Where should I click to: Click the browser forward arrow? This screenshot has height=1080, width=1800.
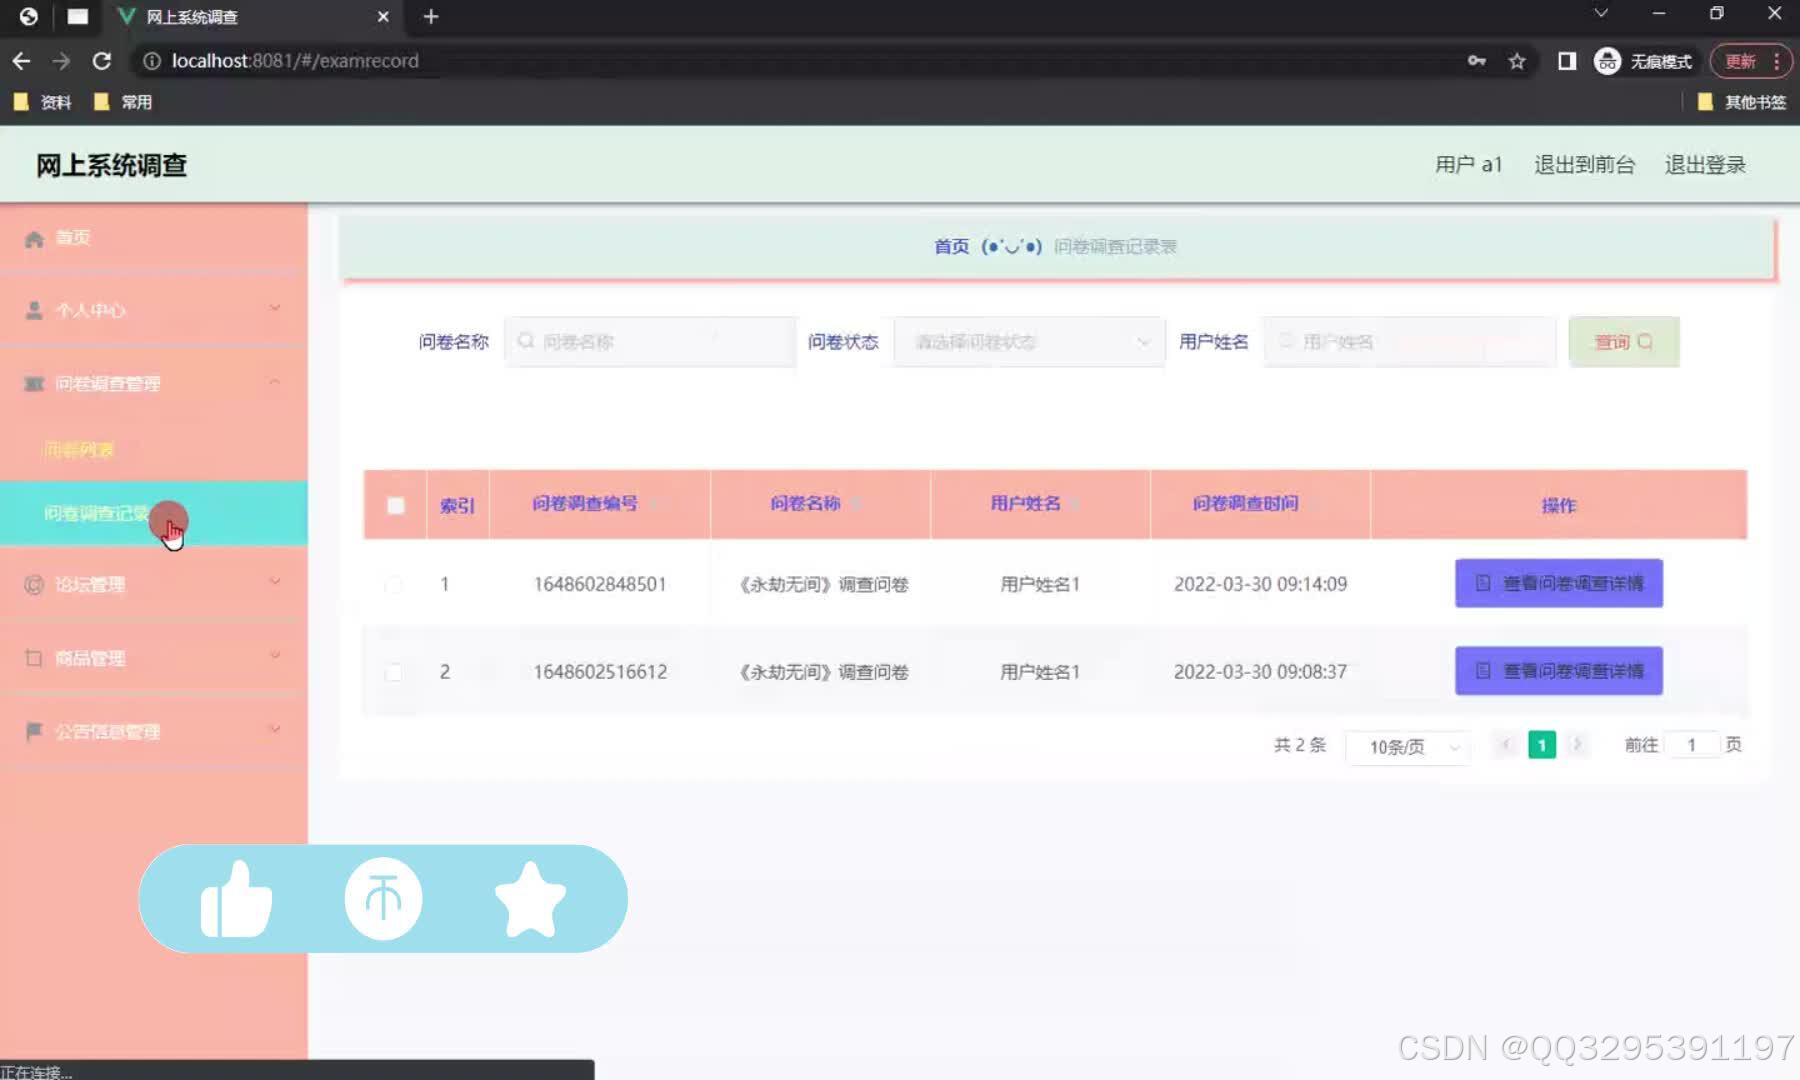[62, 61]
